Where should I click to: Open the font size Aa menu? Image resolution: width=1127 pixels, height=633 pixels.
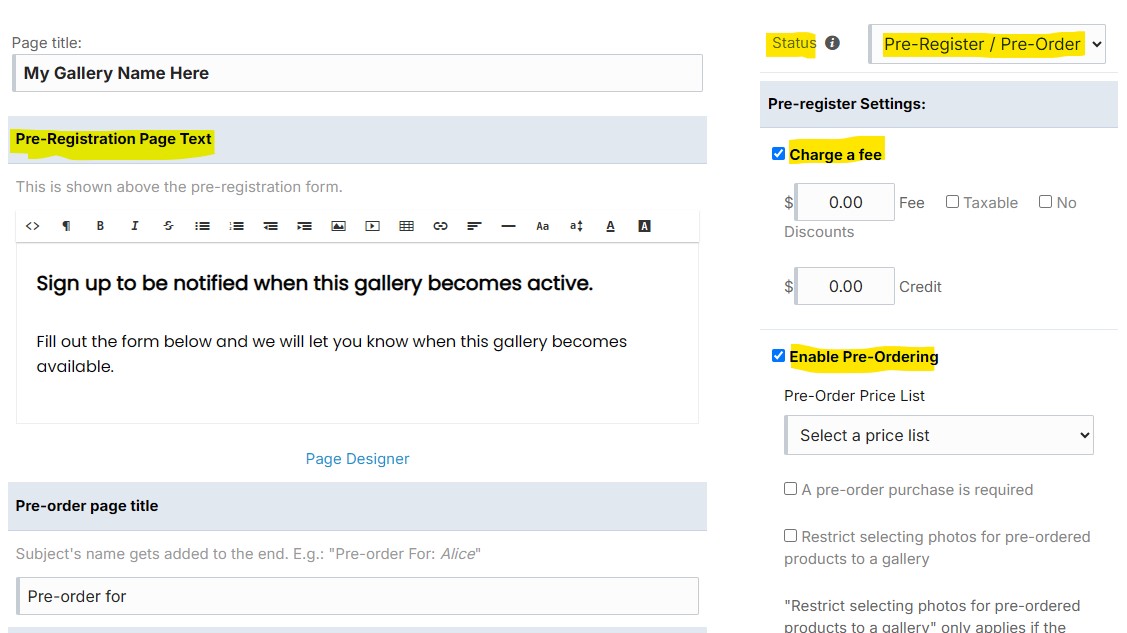[543, 226]
